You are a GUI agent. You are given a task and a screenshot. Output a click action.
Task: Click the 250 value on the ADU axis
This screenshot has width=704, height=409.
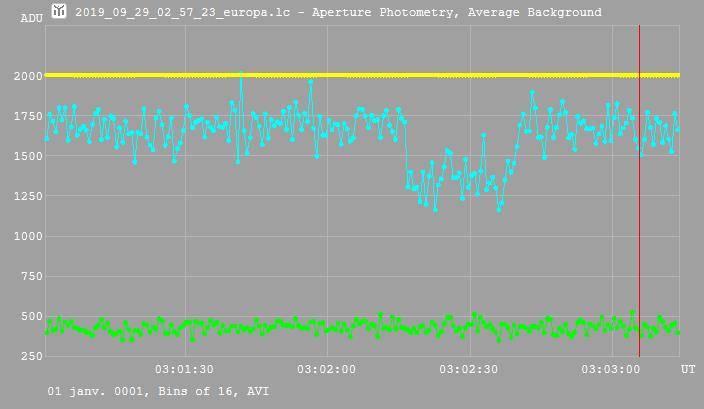click(32, 356)
